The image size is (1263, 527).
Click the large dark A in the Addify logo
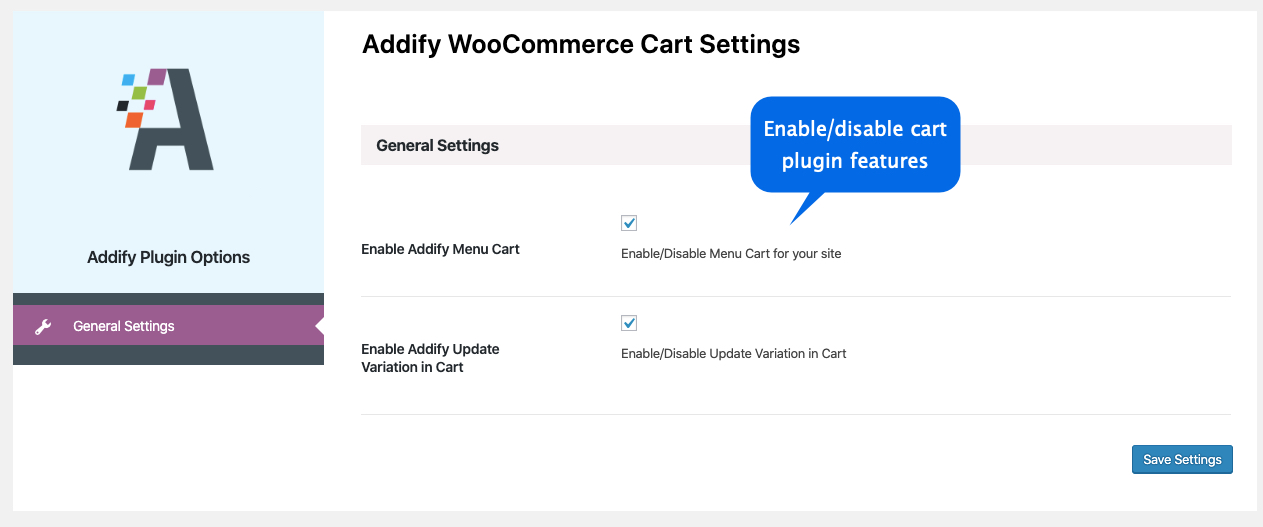click(x=186, y=125)
